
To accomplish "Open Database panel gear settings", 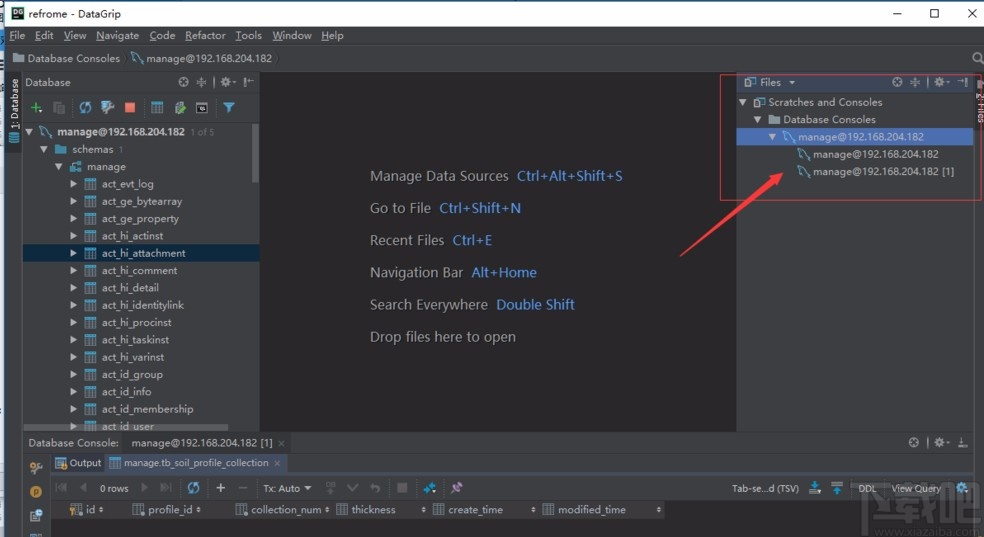I will tap(227, 82).
